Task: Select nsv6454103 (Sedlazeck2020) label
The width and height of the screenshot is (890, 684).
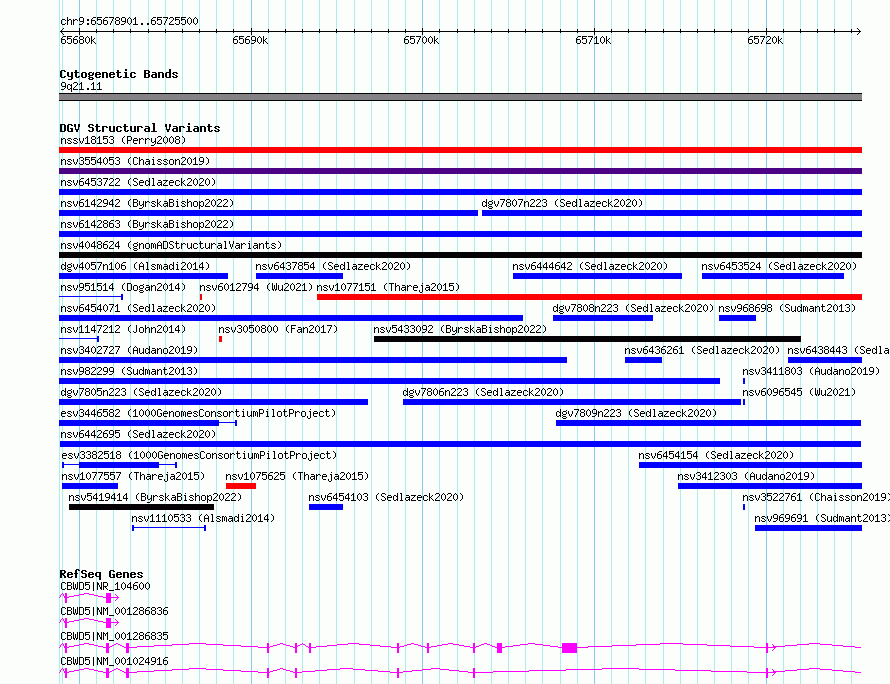Action: point(386,497)
